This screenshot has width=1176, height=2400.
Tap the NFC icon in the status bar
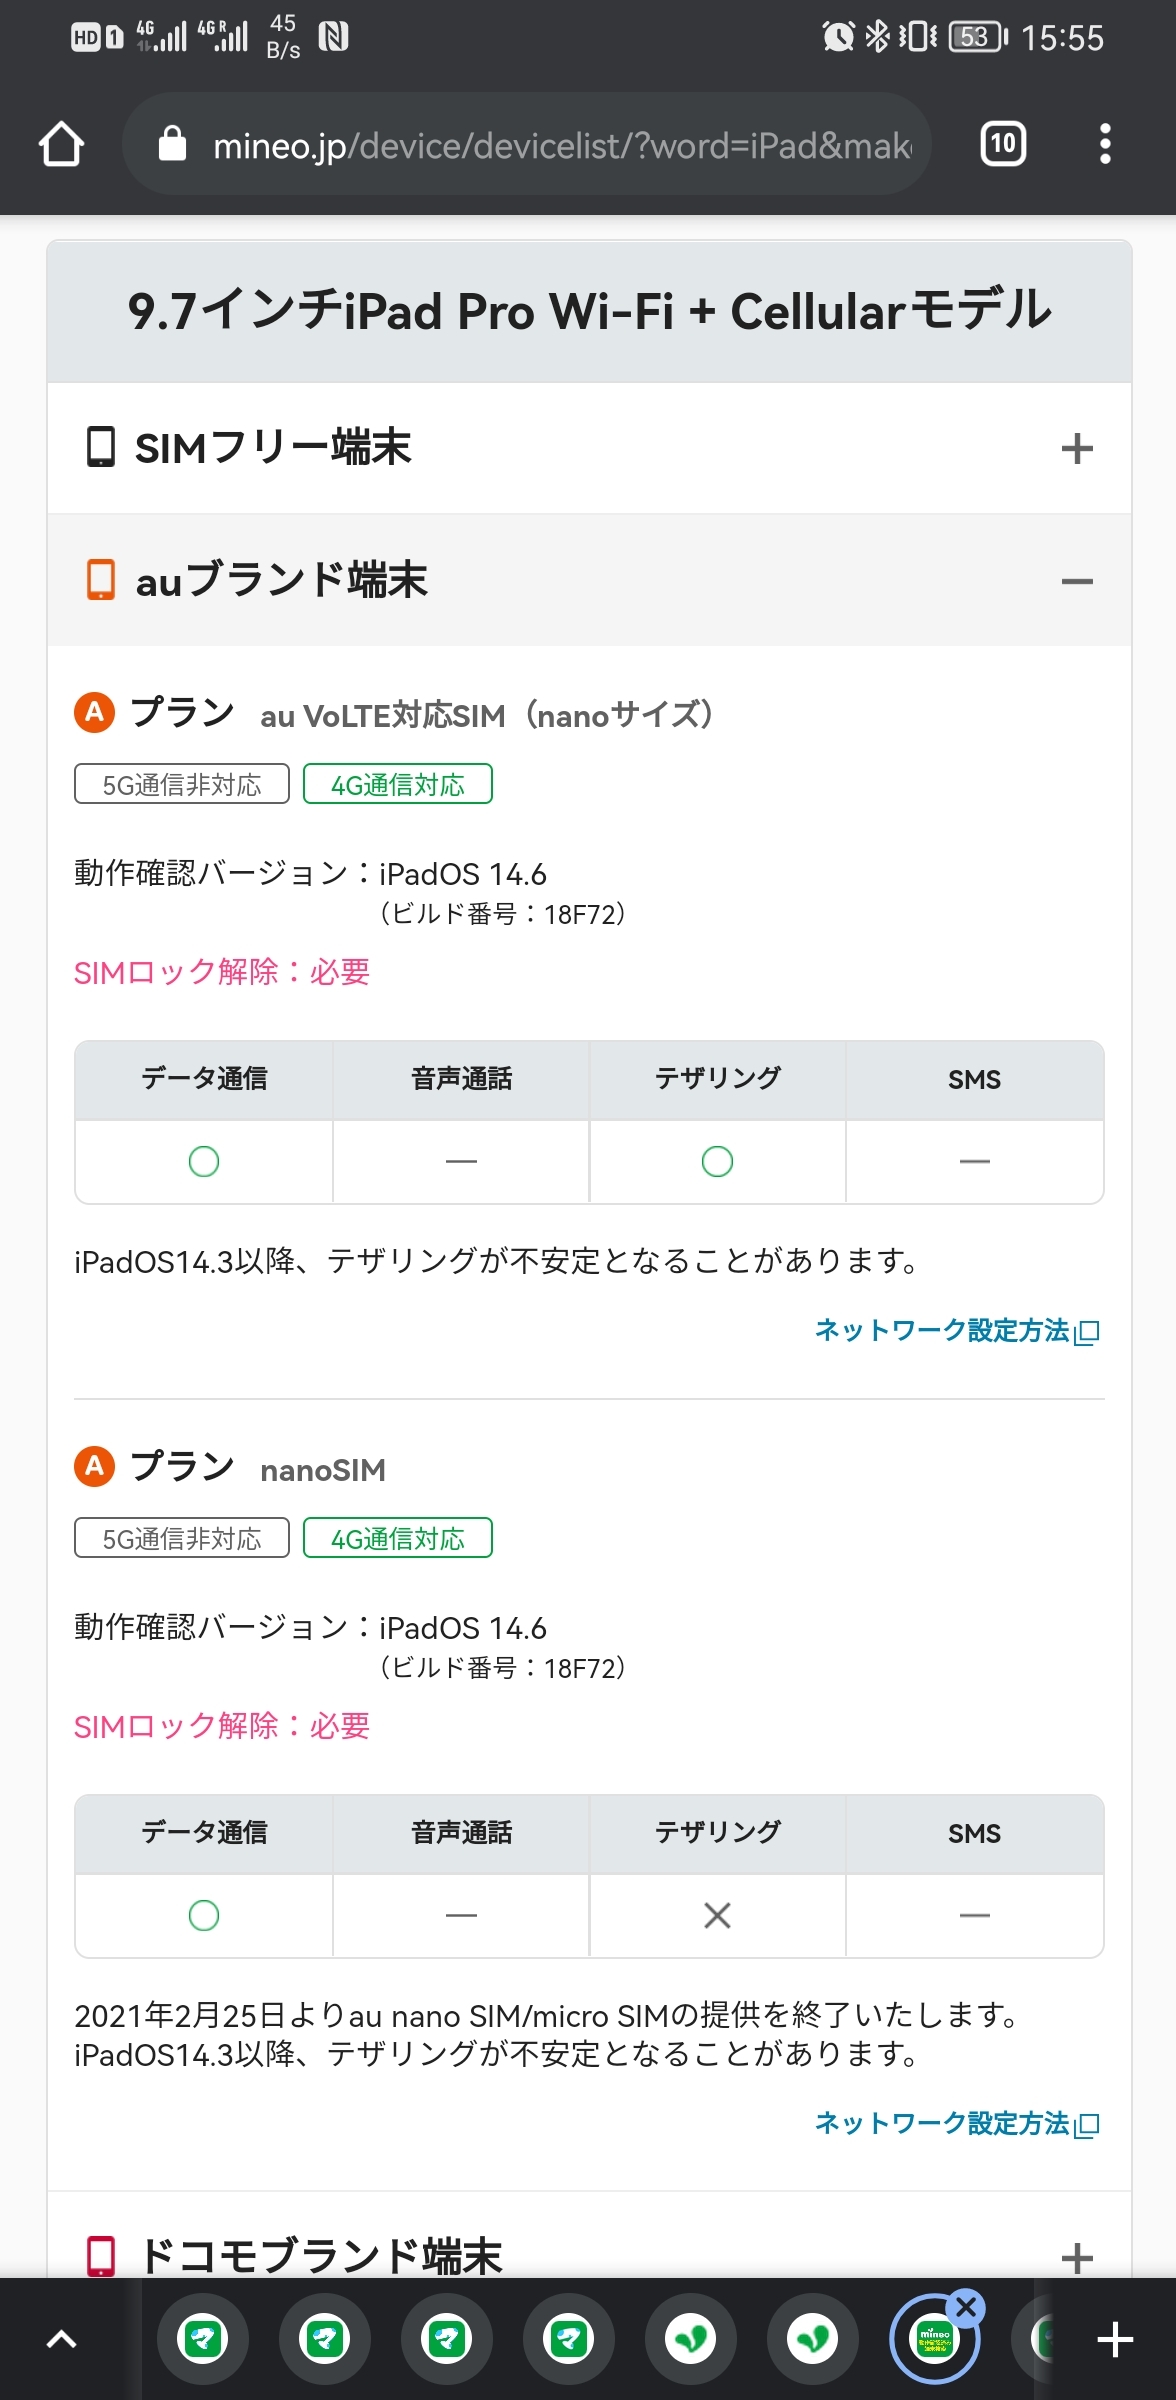(333, 37)
